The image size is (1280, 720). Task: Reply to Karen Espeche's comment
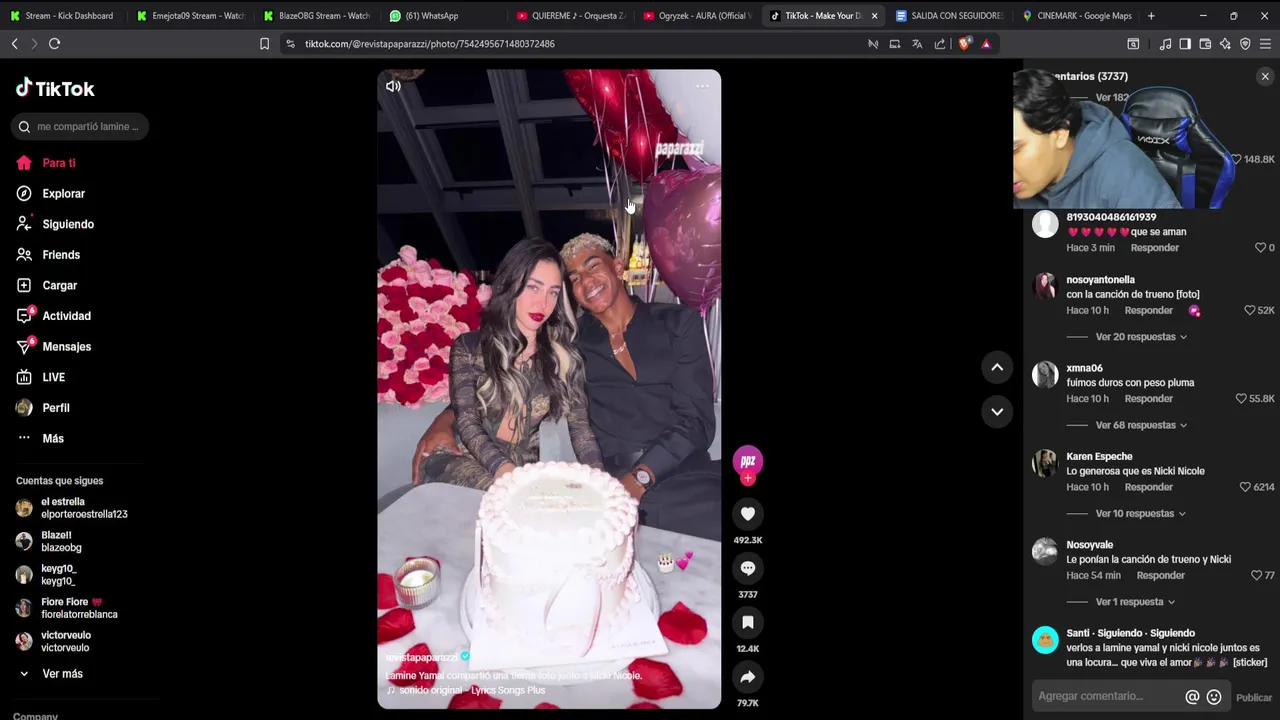[x=1148, y=487]
